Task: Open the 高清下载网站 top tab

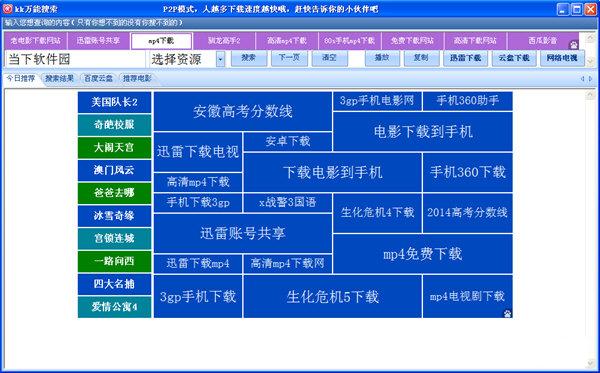Action: [x=475, y=41]
